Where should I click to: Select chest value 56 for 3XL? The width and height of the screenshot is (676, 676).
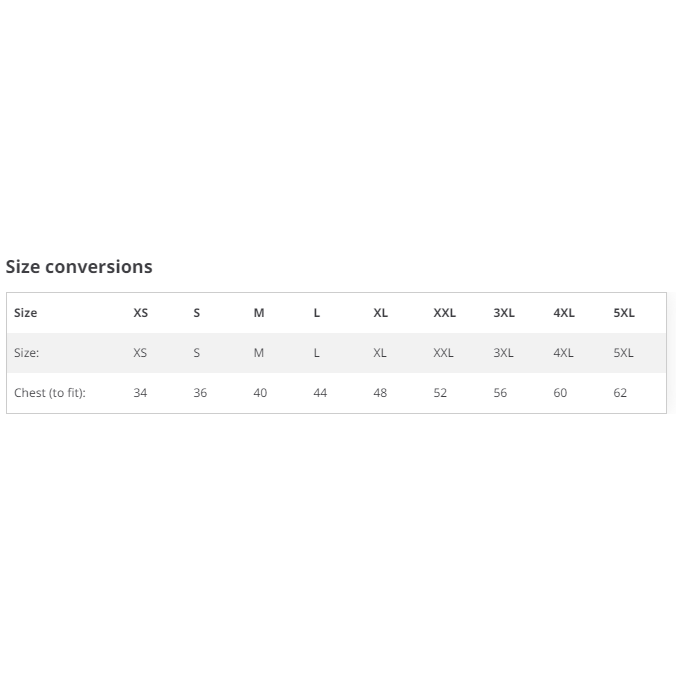[500, 393]
